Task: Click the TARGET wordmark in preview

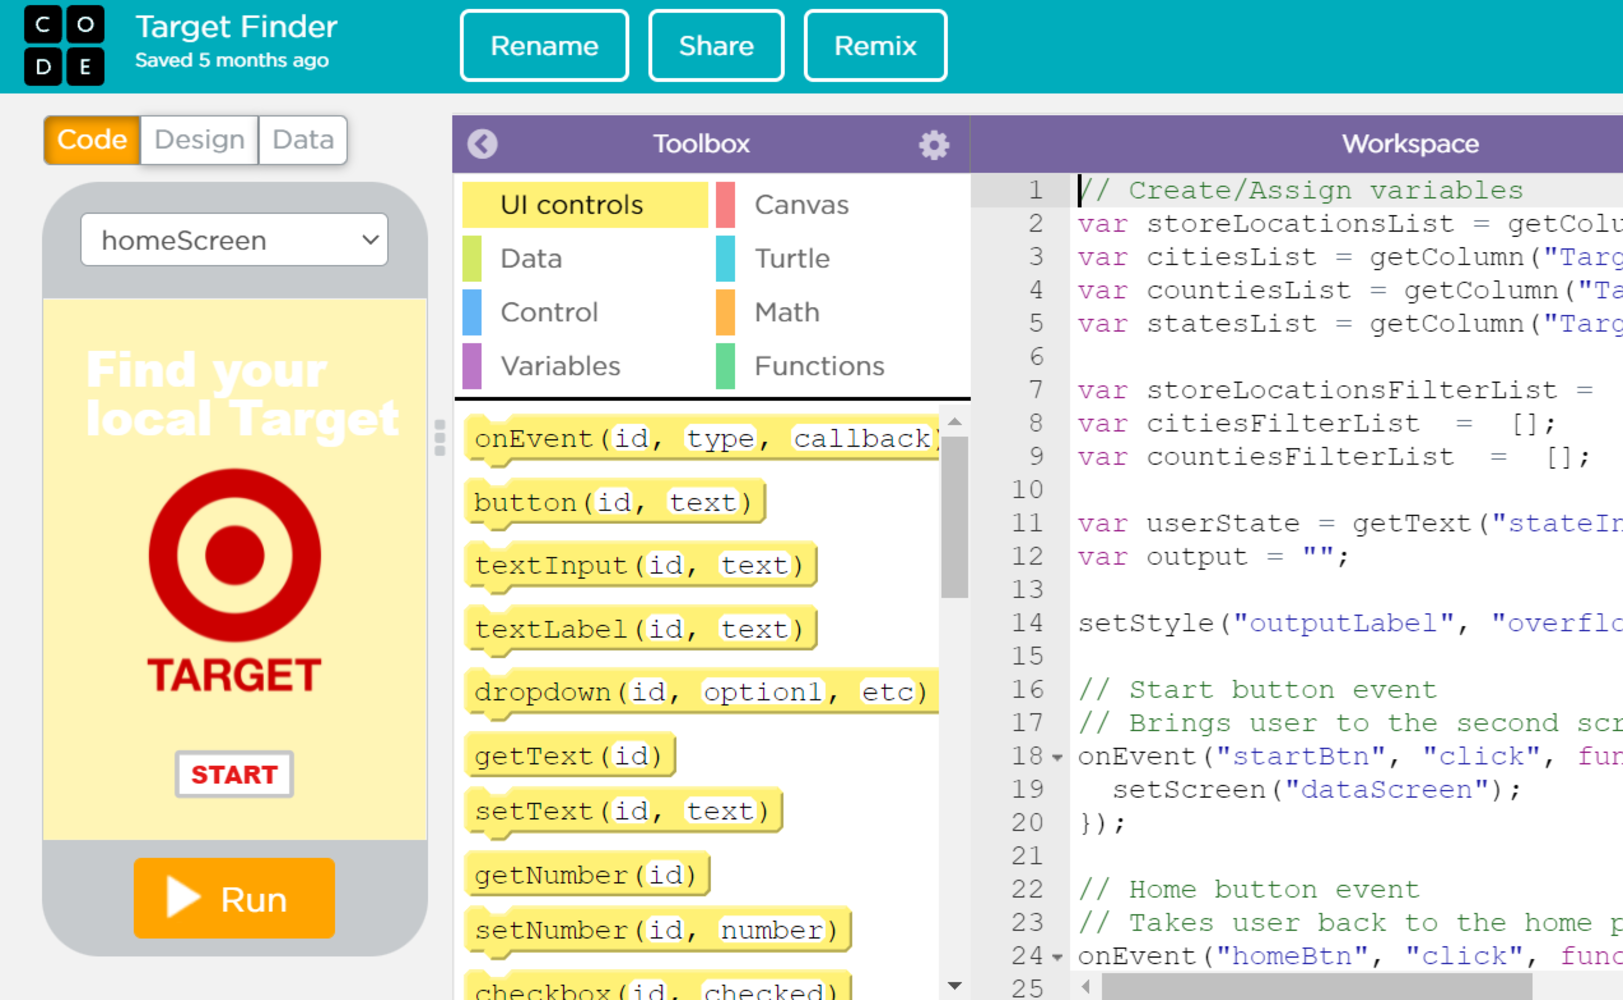Action: [235, 676]
